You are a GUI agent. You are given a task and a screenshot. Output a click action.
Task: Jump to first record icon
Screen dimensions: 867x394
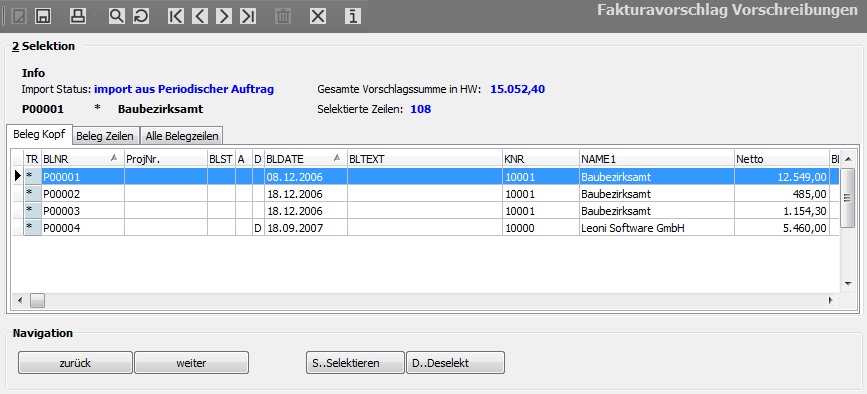[x=176, y=16]
